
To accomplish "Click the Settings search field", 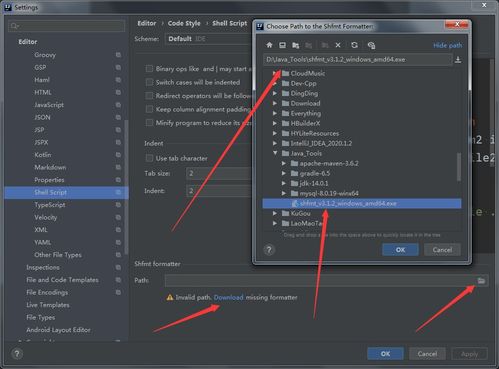I will click(67, 26).
